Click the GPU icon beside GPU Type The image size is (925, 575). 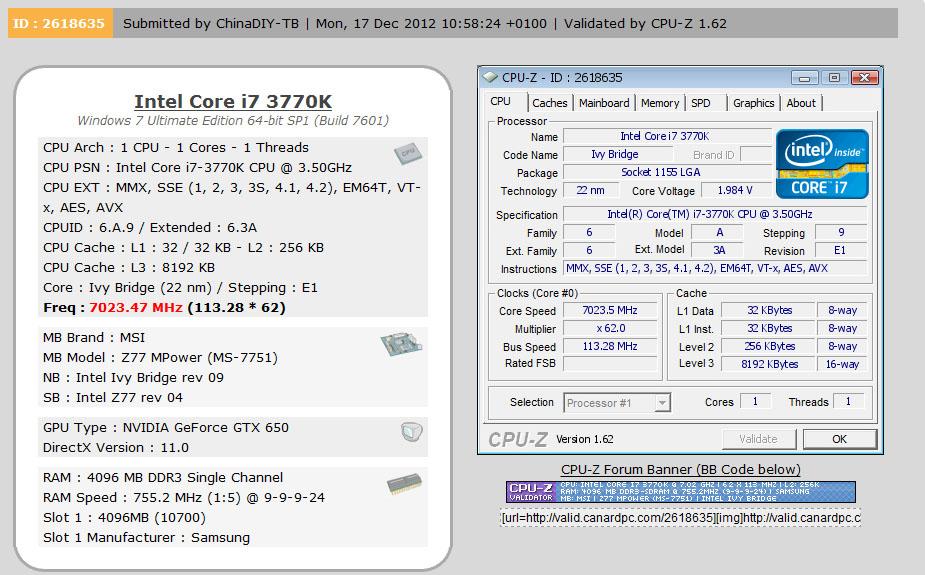point(411,432)
